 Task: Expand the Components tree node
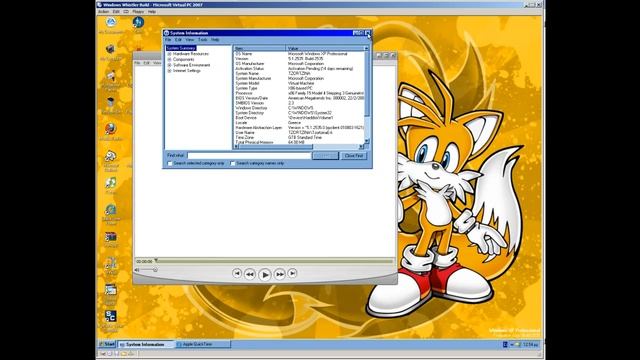[169, 60]
